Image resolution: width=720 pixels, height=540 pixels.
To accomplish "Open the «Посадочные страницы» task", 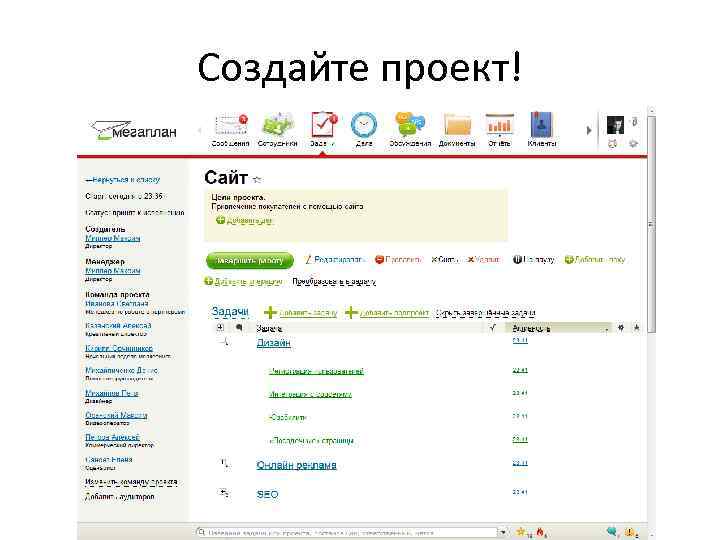I will click(x=311, y=441).
